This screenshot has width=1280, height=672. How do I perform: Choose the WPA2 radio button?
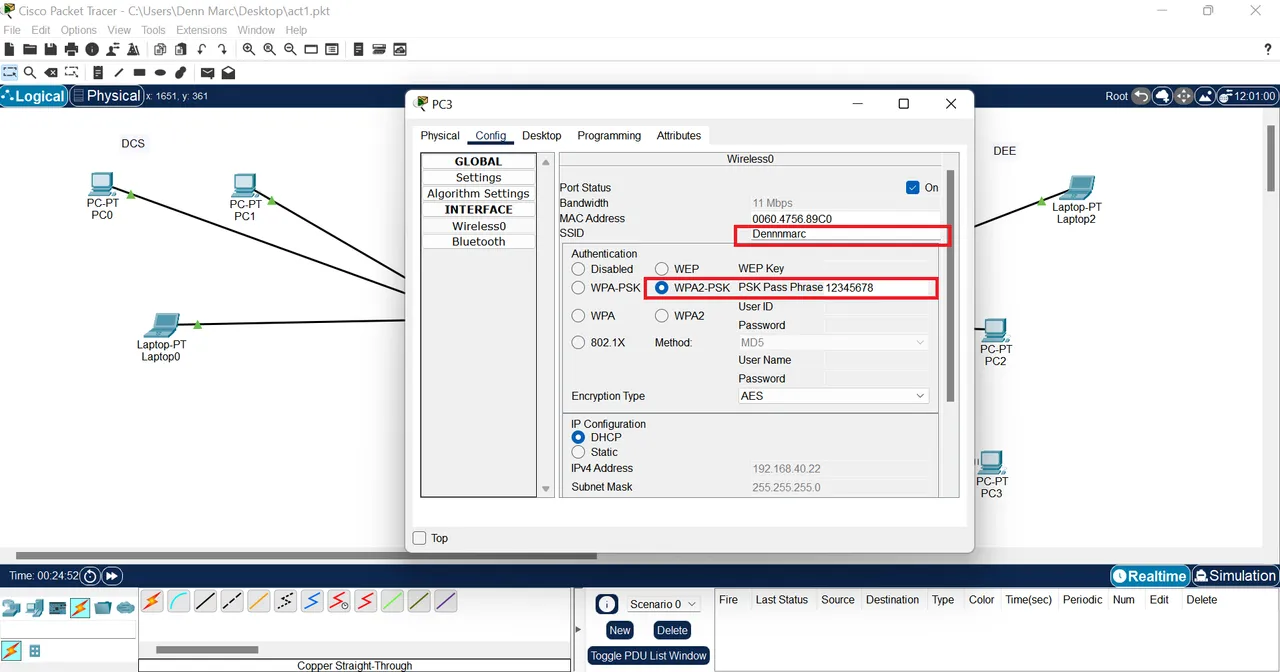pos(662,316)
